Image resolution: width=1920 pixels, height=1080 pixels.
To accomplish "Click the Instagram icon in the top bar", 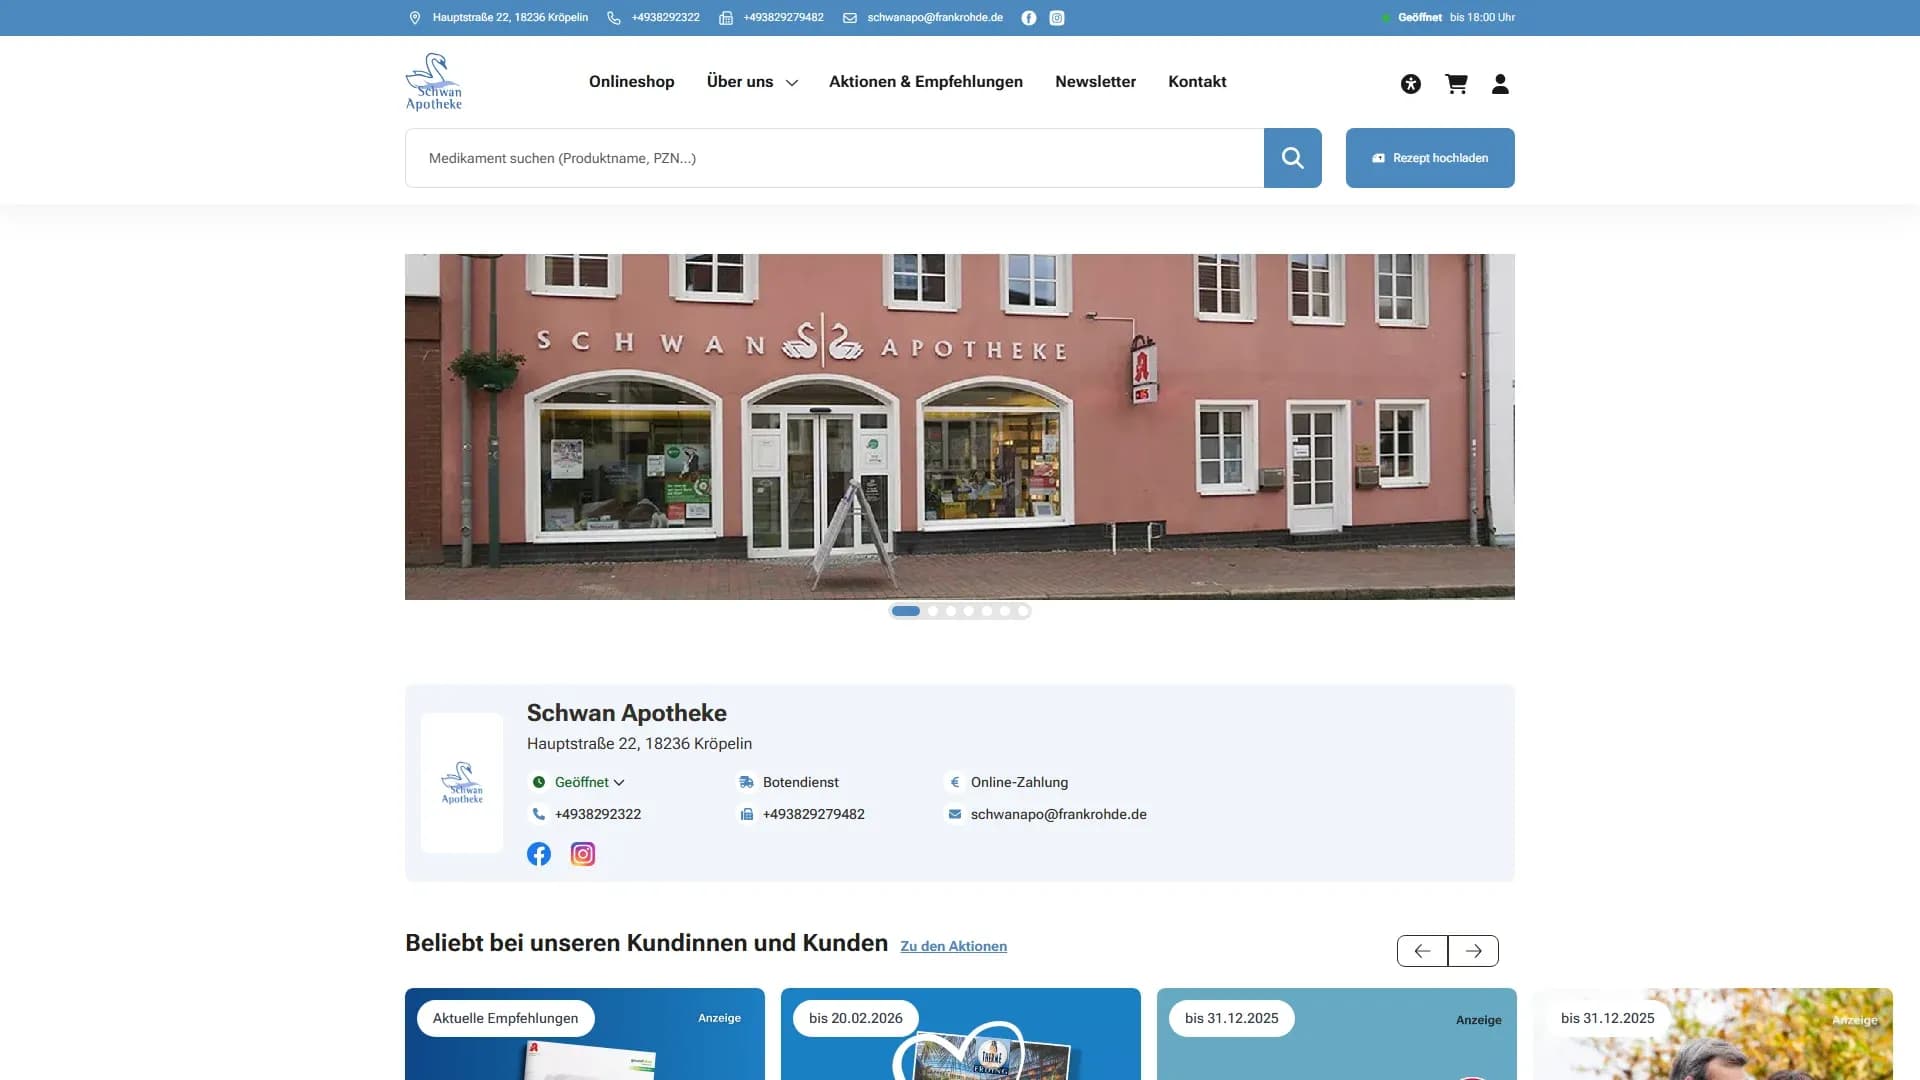I will tap(1057, 17).
